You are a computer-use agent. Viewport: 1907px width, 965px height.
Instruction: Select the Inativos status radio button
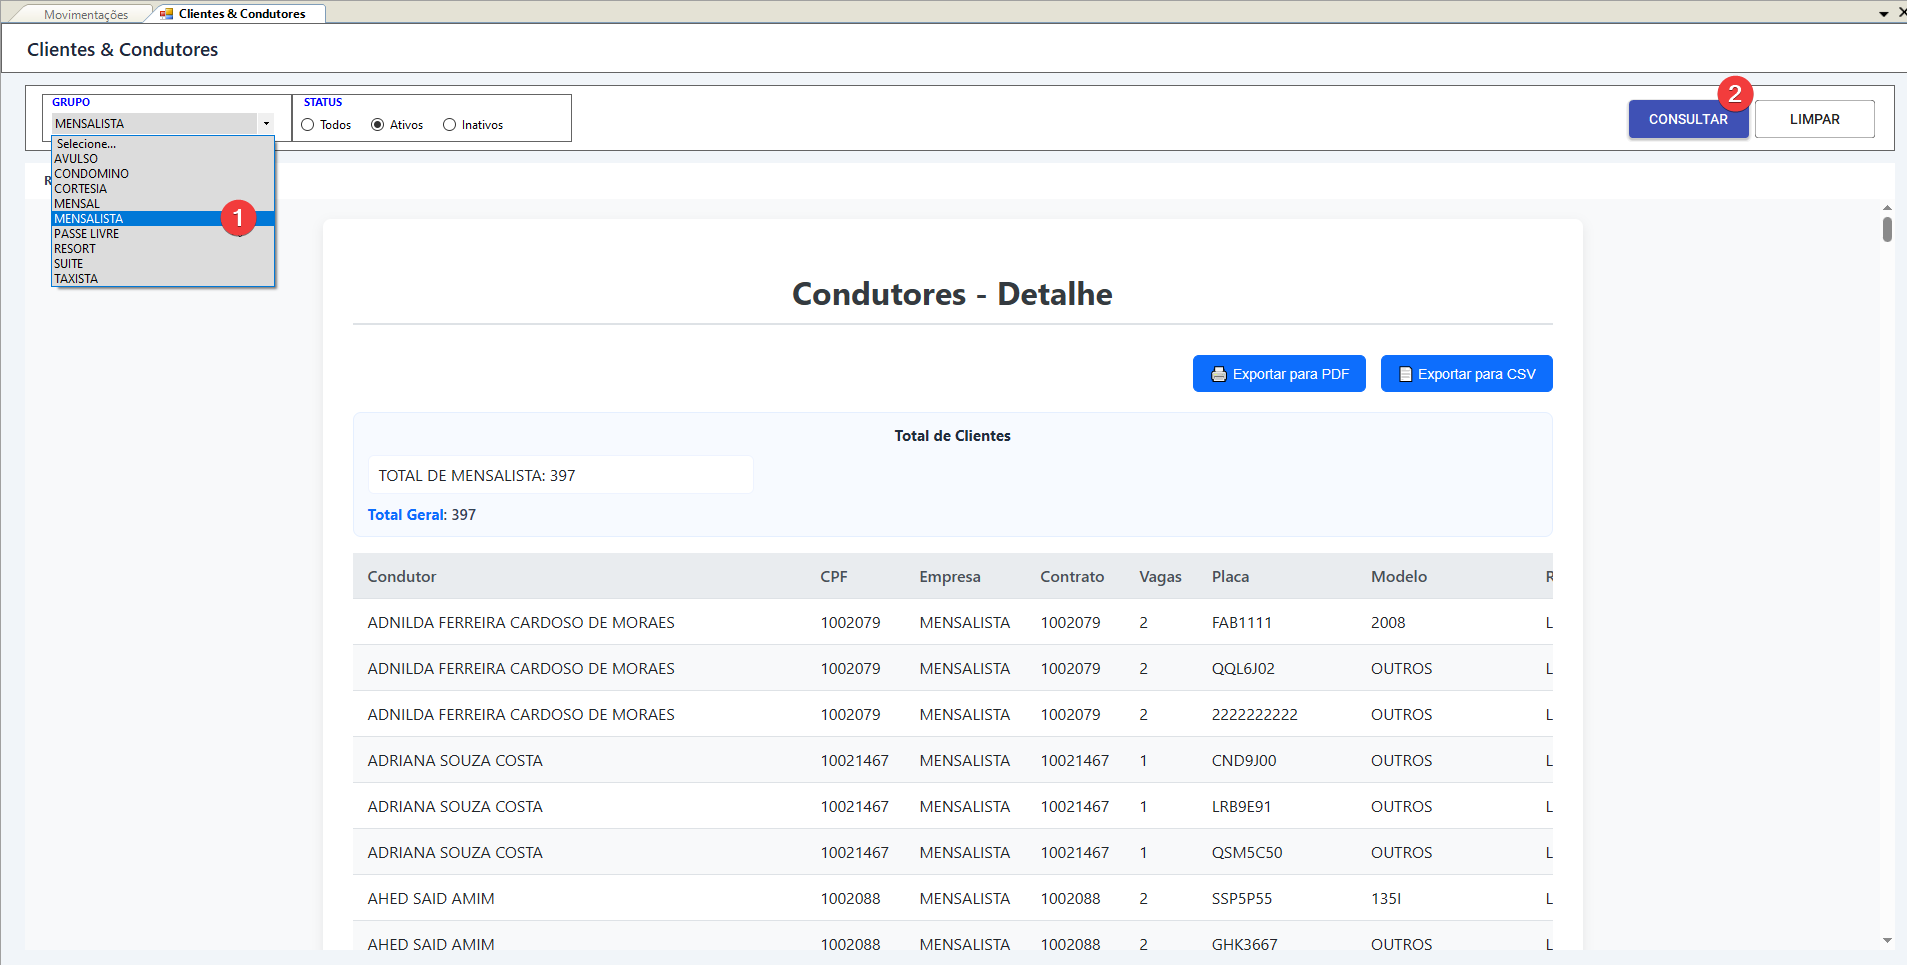coord(450,125)
